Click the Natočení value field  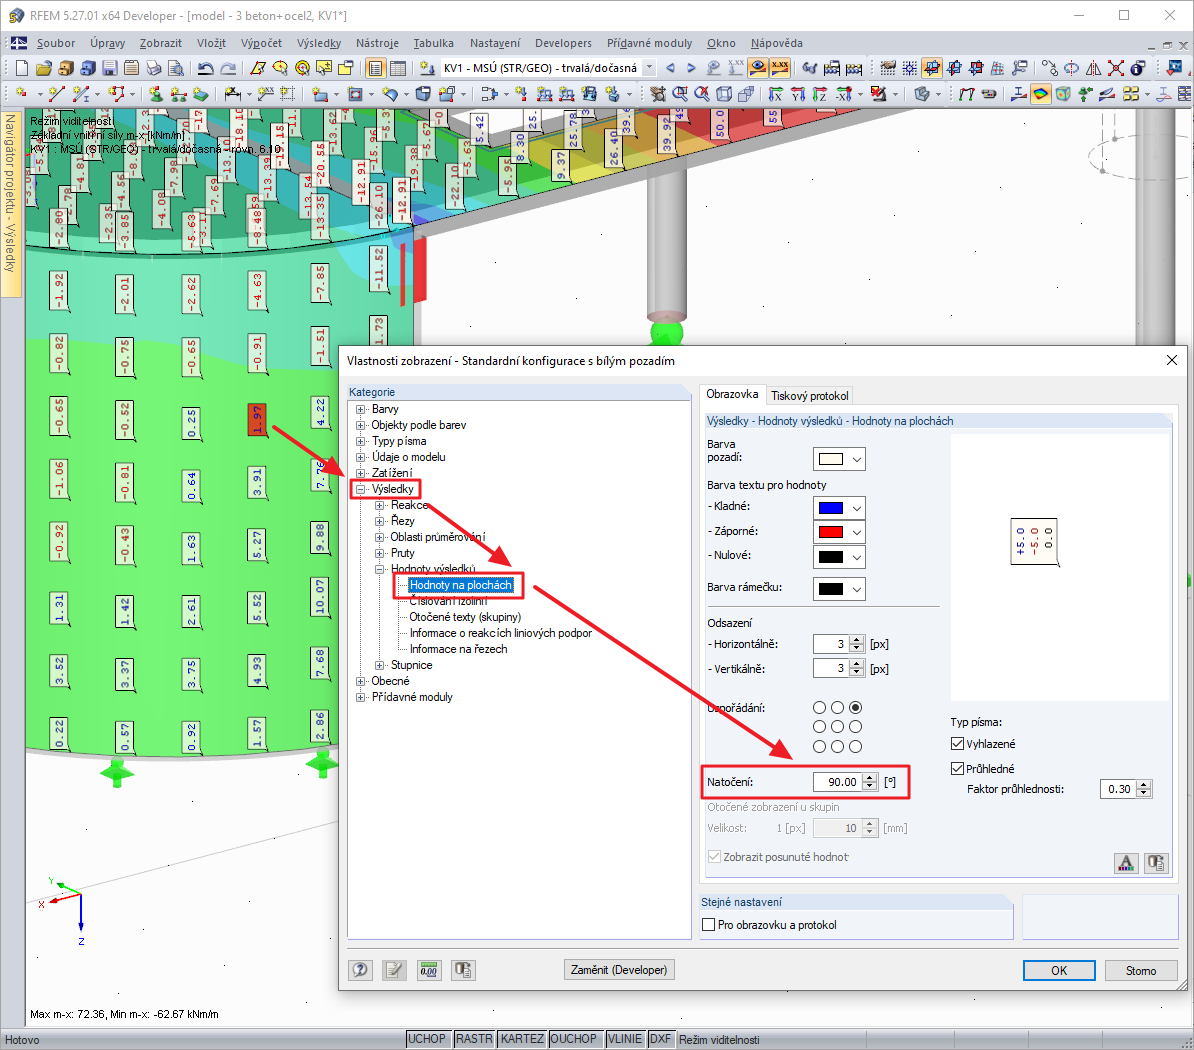coord(838,782)
